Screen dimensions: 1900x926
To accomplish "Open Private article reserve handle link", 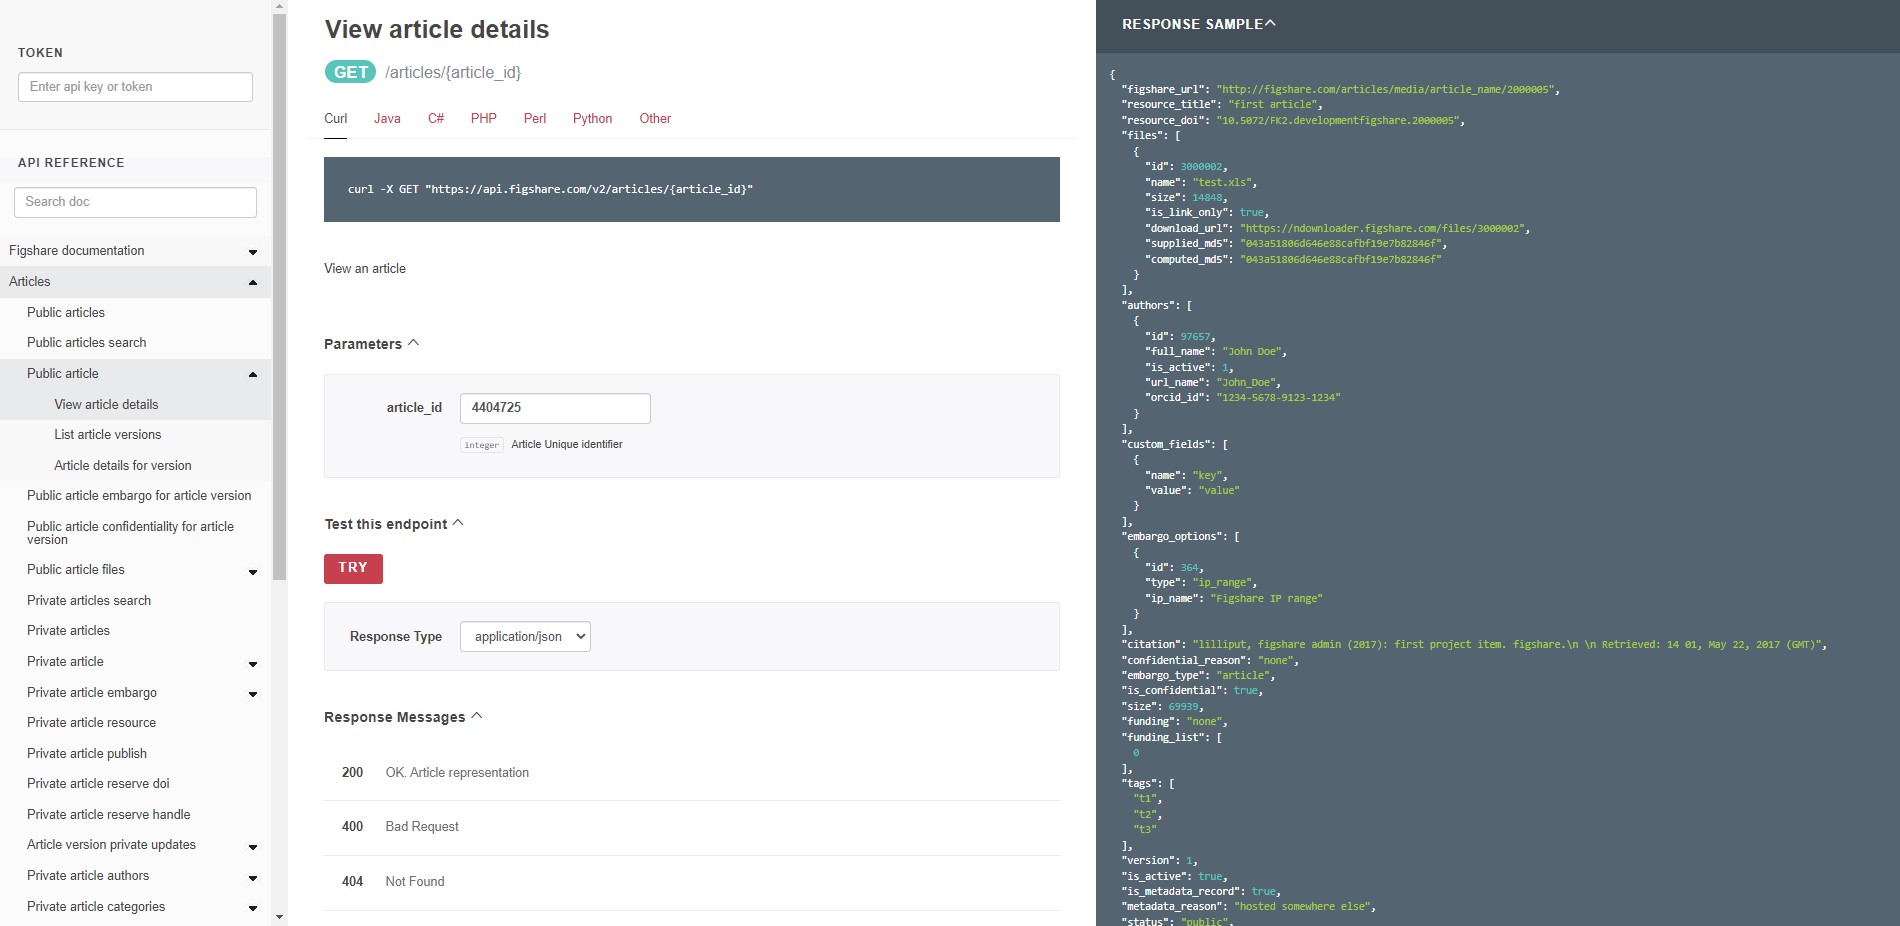I will (109, 815).
